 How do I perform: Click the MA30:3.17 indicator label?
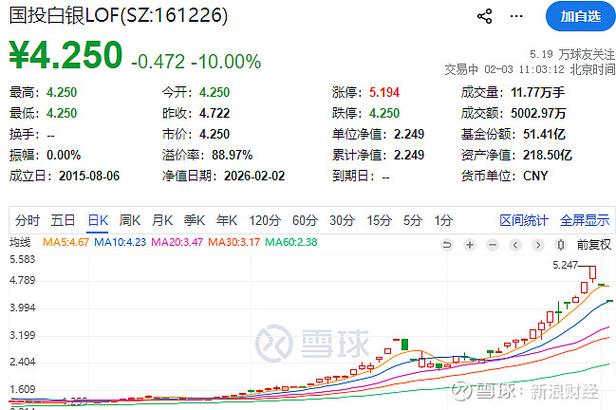234,242
